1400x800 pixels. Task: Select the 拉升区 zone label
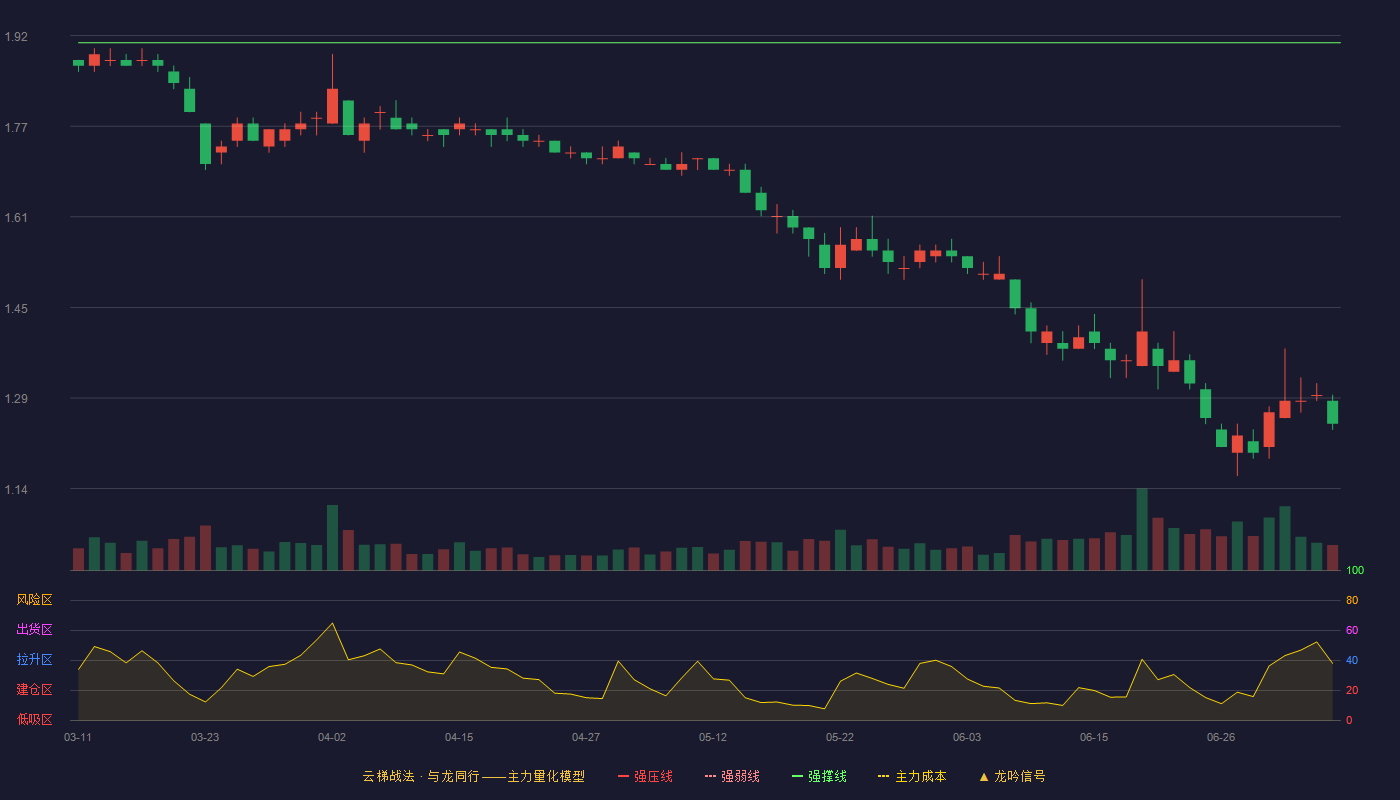tap(34, 660)
